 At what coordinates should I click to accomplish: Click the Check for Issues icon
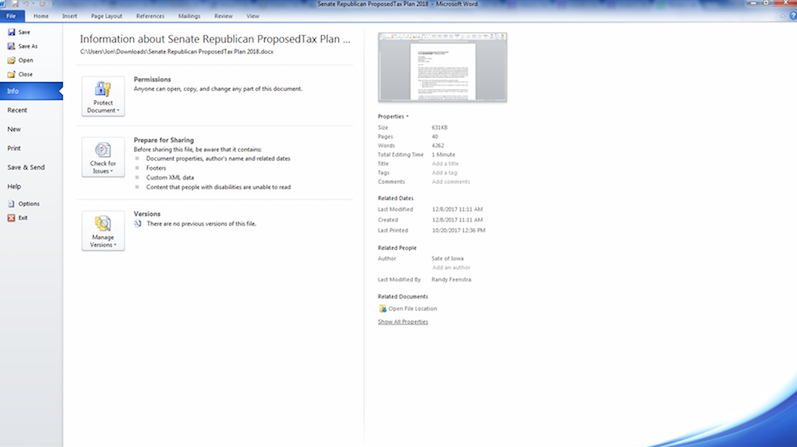point(103,150)
